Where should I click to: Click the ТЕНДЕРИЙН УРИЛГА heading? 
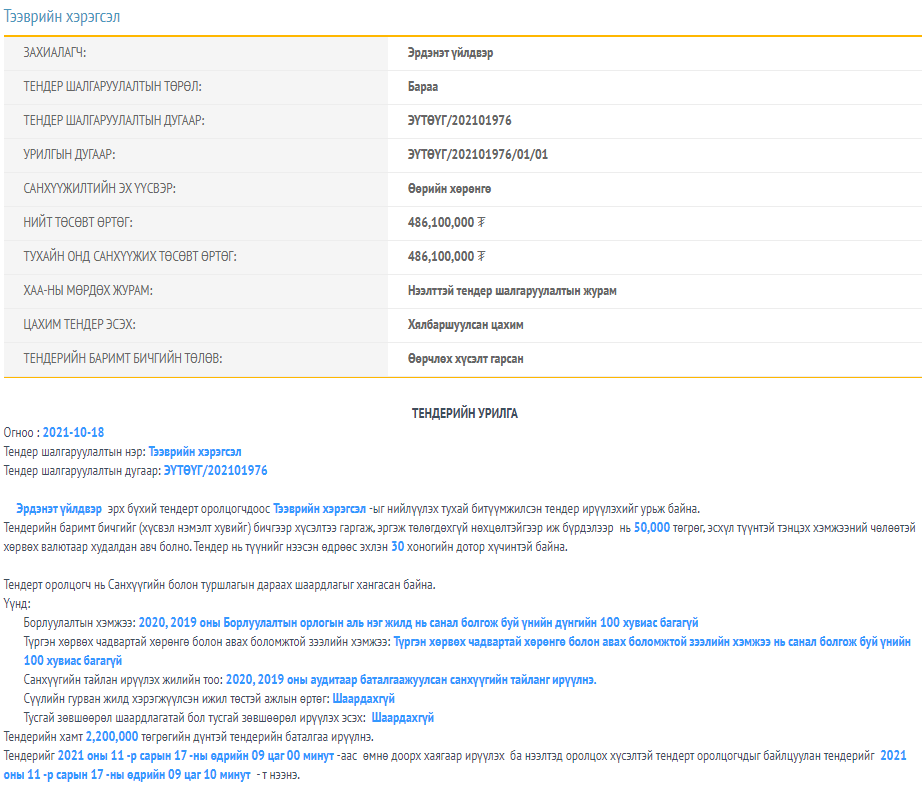(465, 413)
